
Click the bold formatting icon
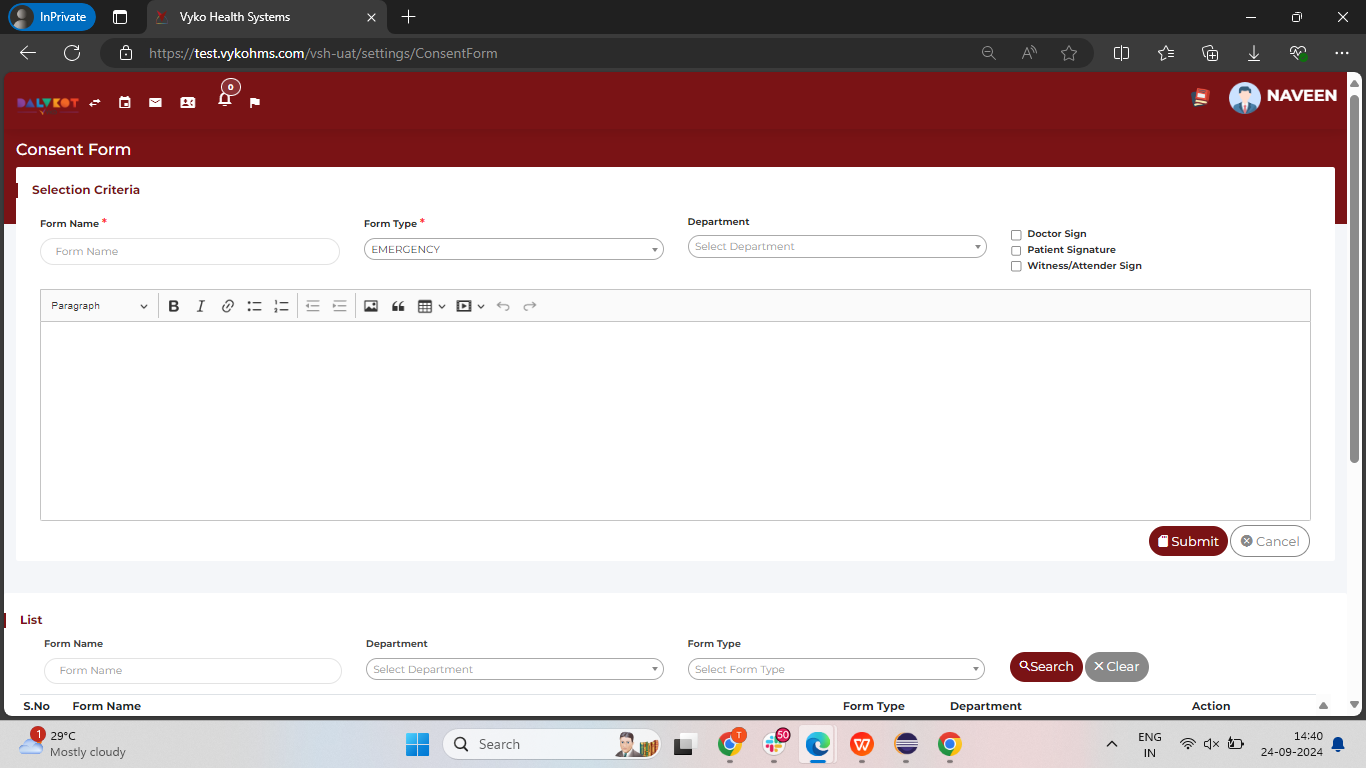(174, 306)
